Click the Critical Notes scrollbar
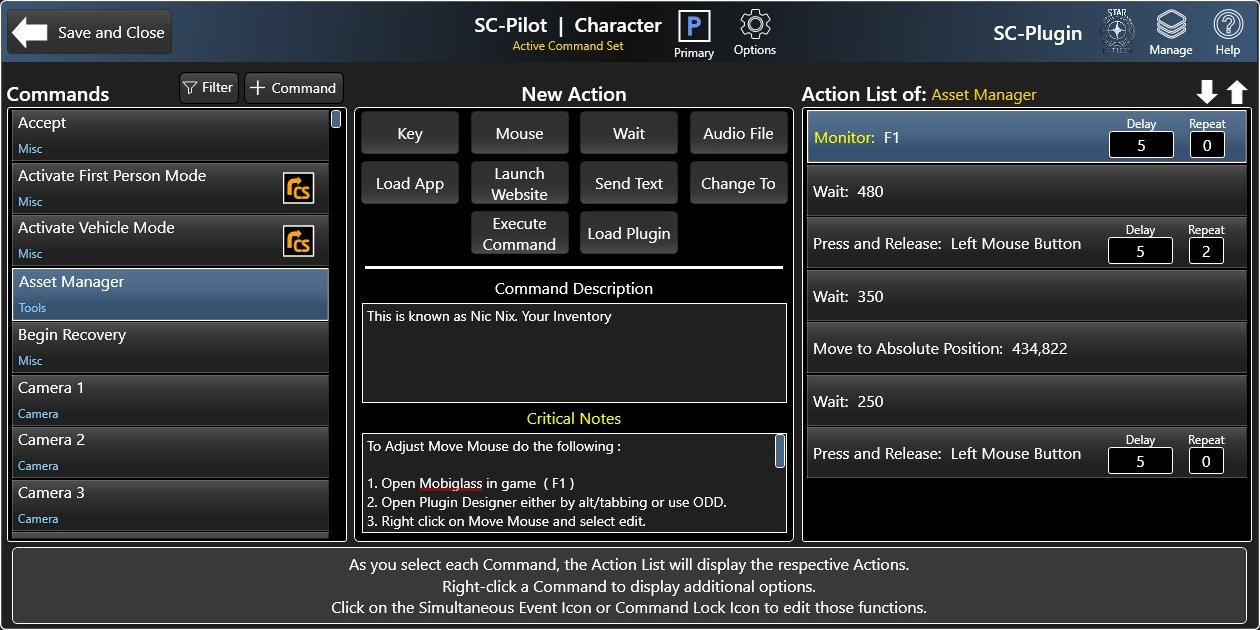The width and height of the screenshot is (1260, 630). (780, 452)
